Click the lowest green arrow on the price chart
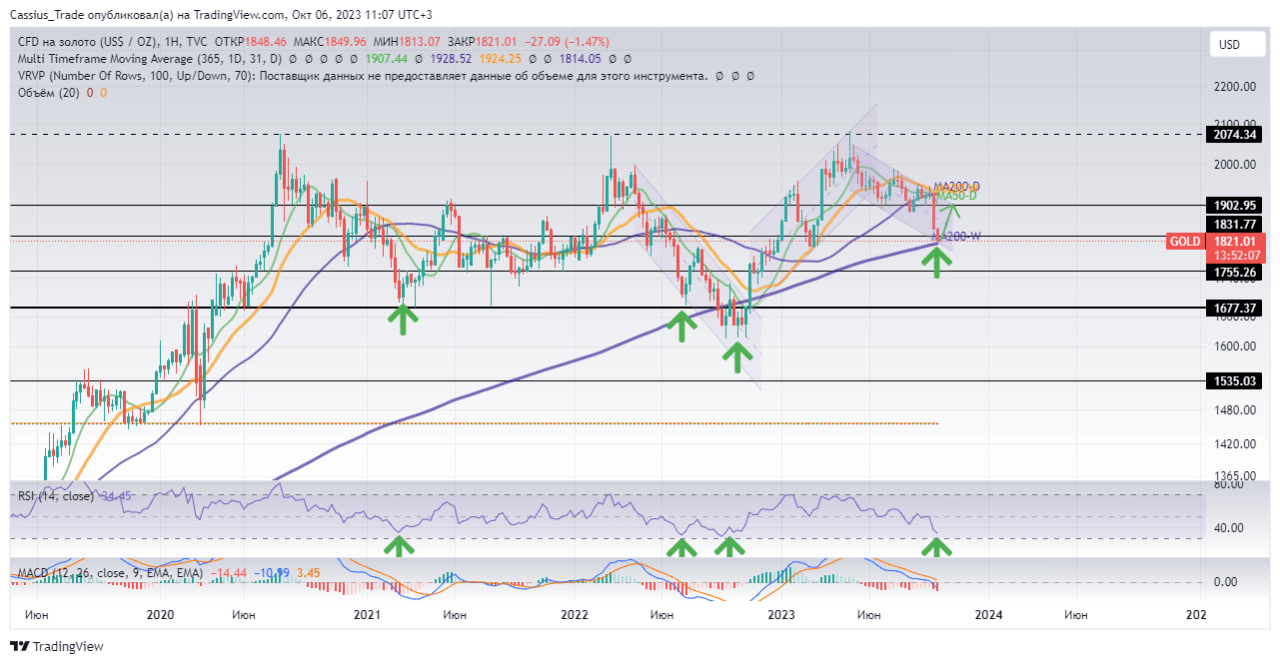 [737, 356]
